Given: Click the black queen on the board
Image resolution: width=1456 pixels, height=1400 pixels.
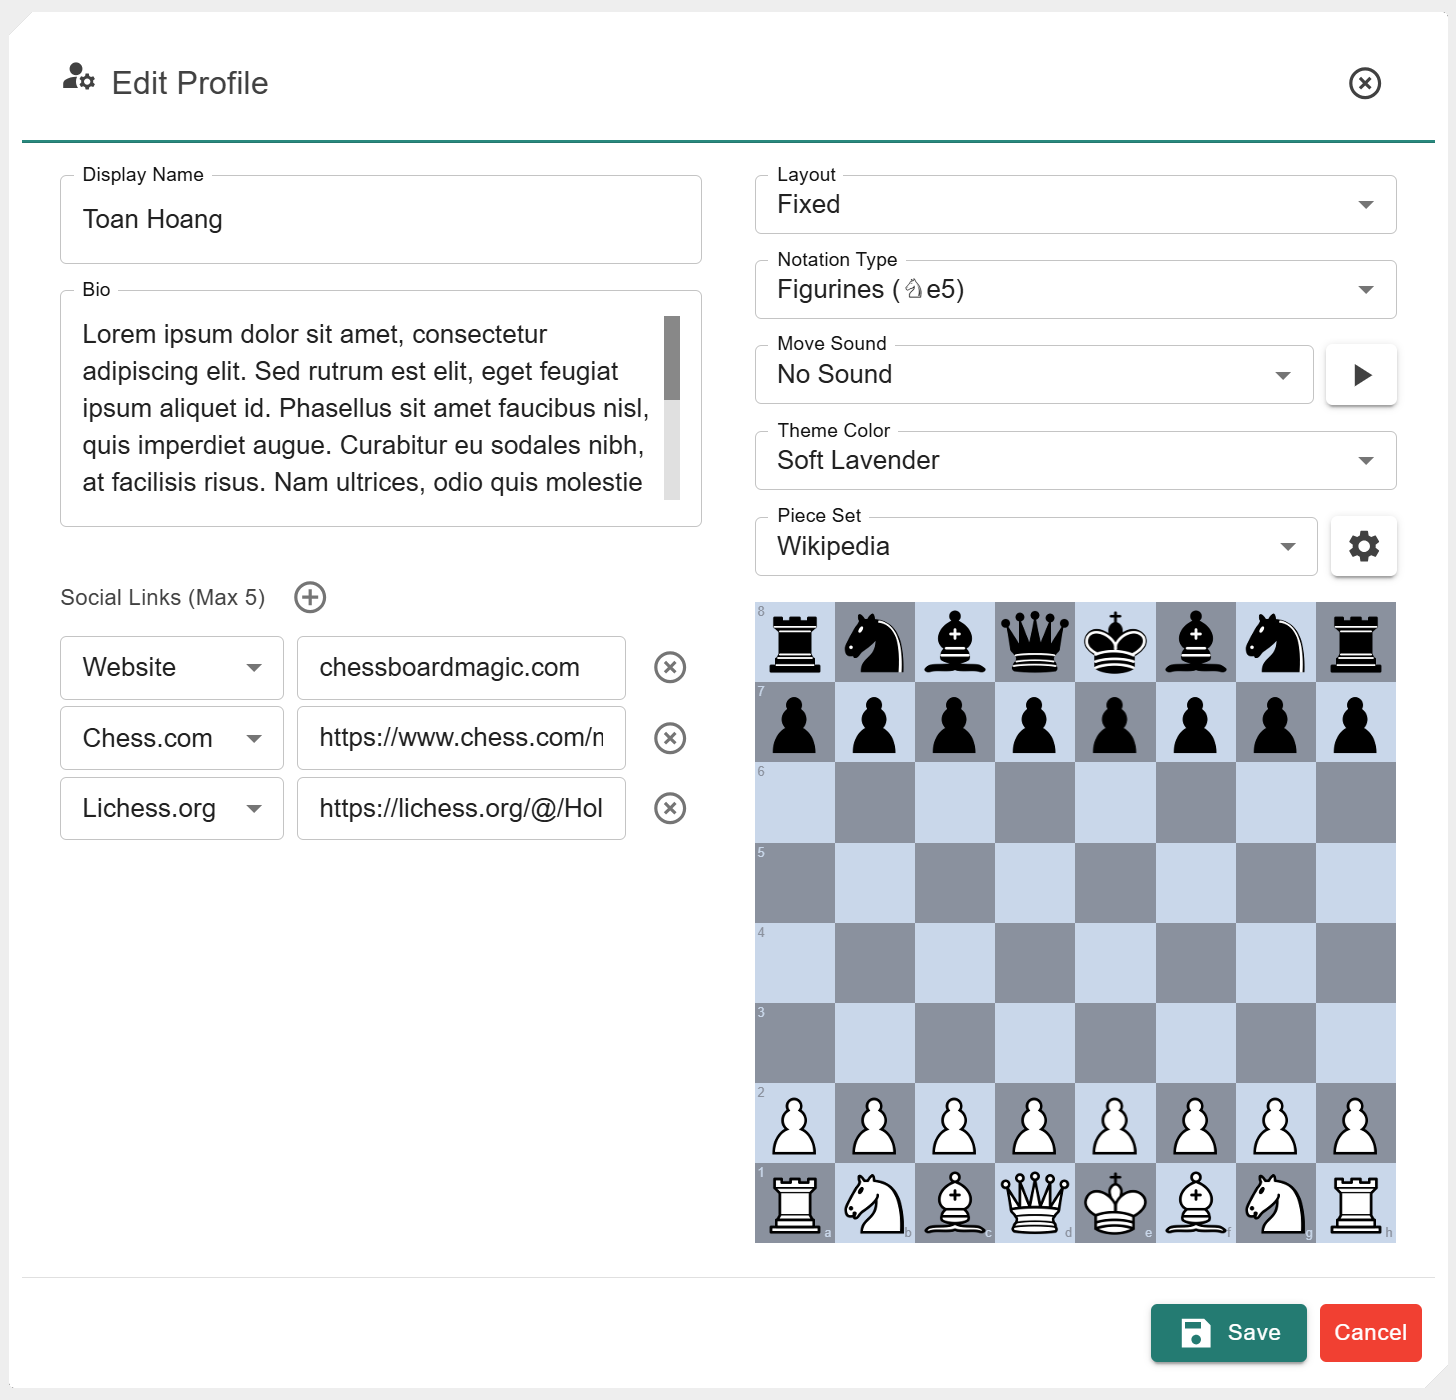Looking at the screenshot, I should point(1035,642).
